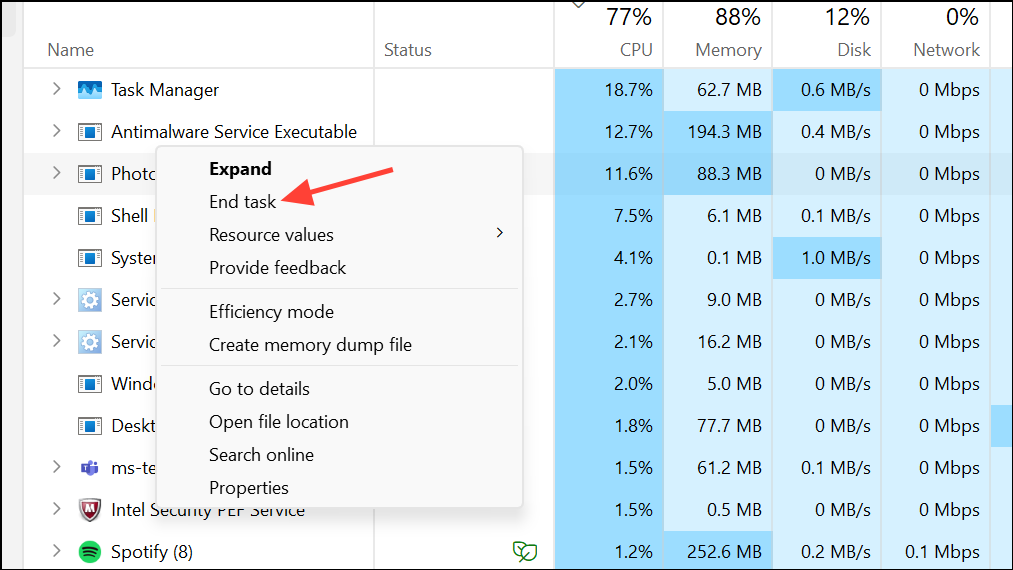Click the Name column header
Image resolution: width=1013 pixels, height=570 pixels.
(x=71, y=50)
